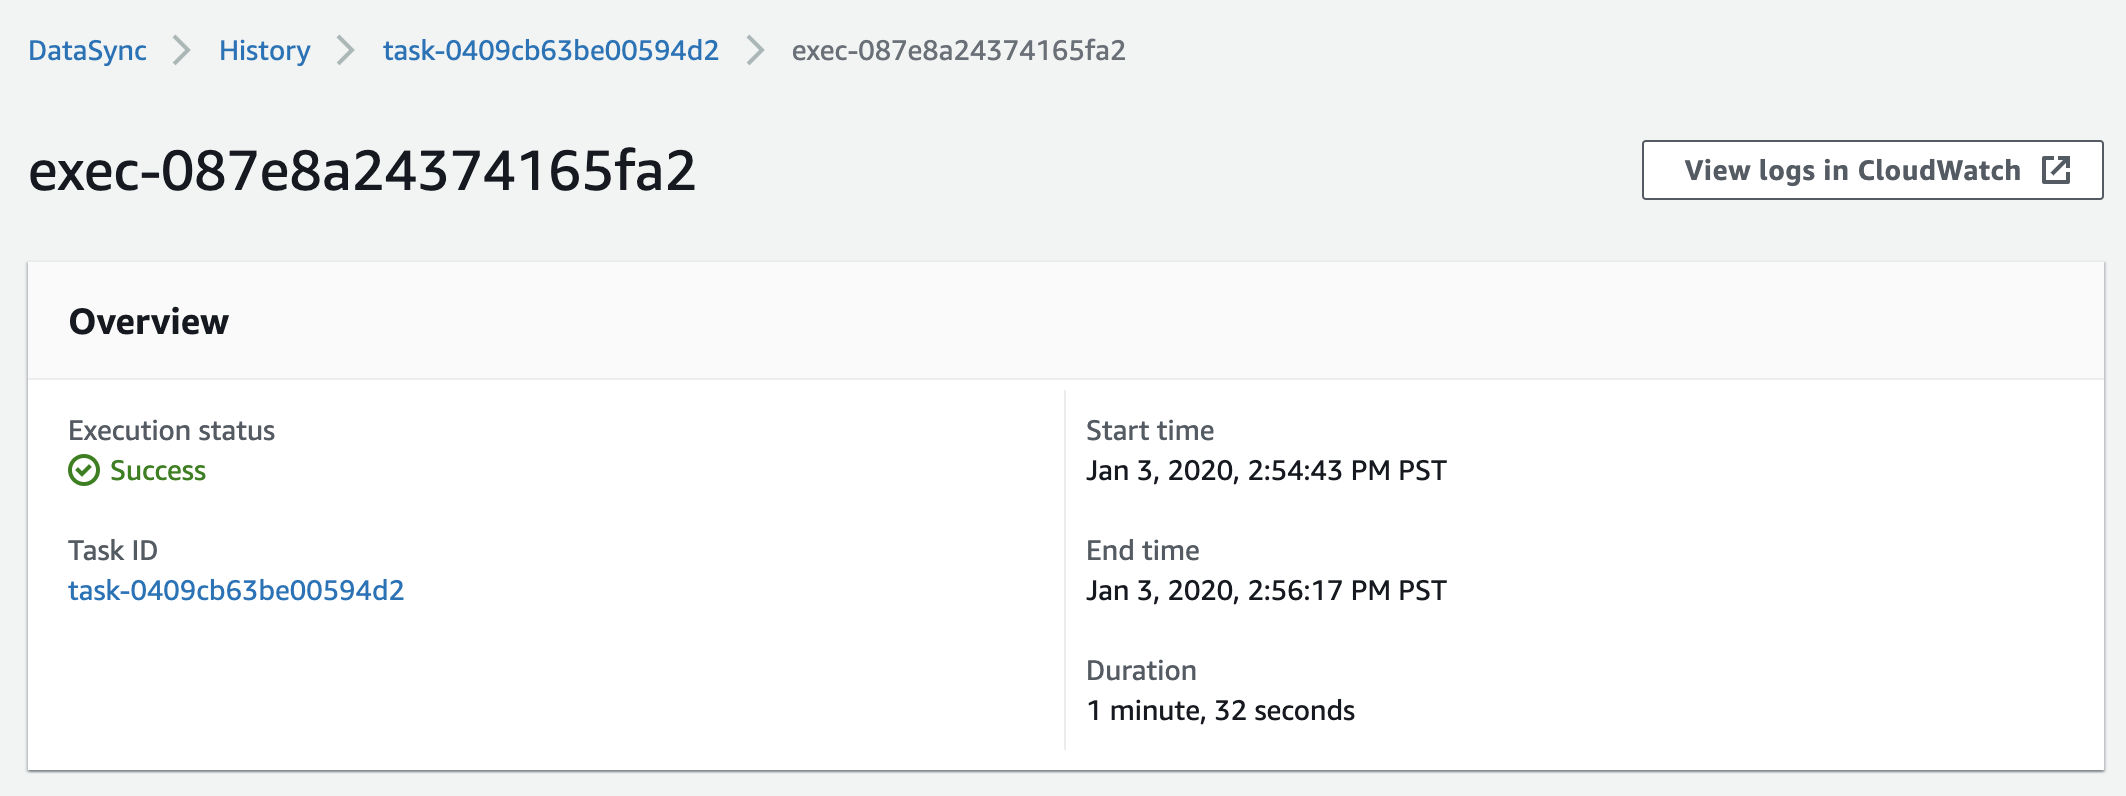Click the Overview panel header
Image resolution: width=2126 pixels, height=796 pixels.
pos(1066,321)
